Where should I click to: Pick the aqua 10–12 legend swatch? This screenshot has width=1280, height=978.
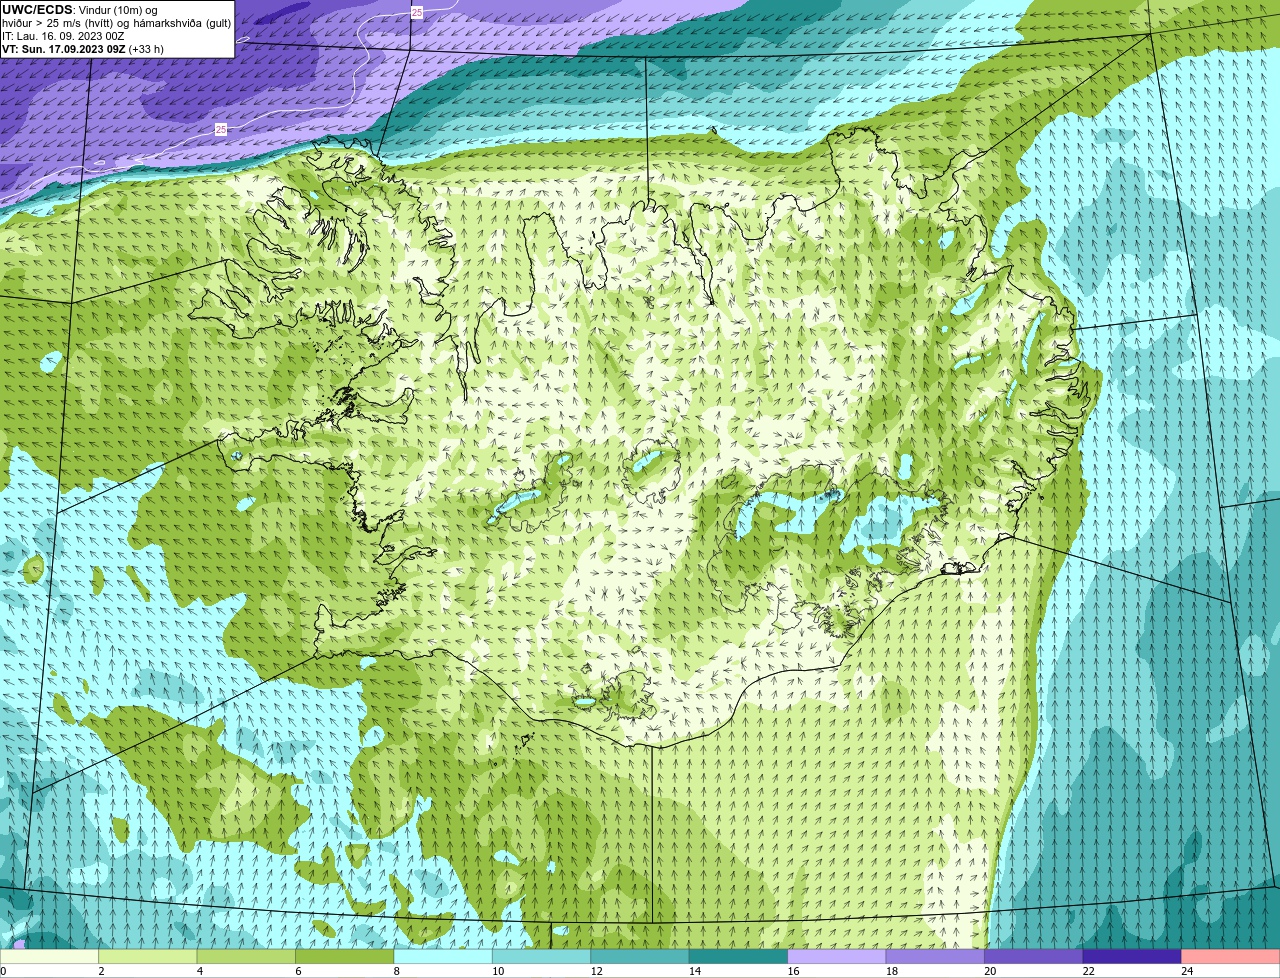(x=542, y=956)
